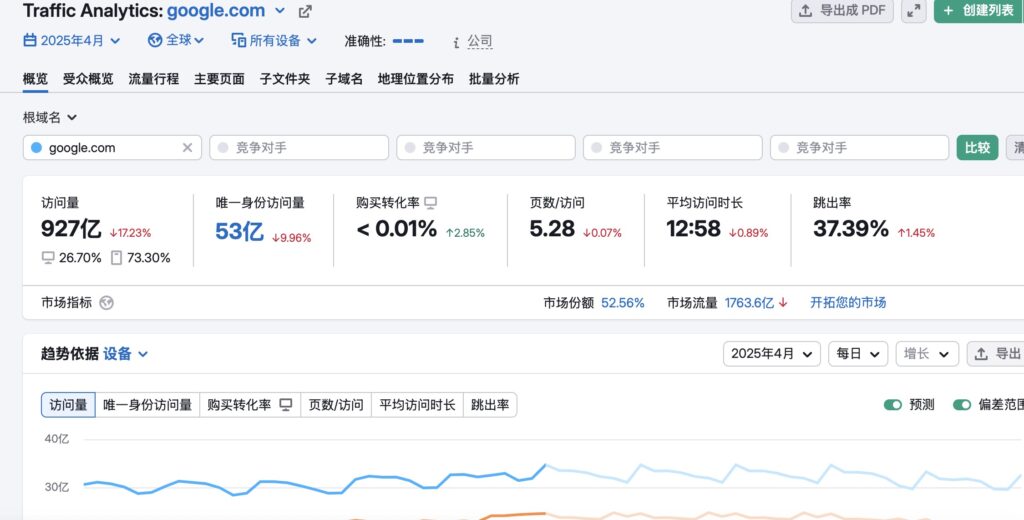The height and width of the screenshot is (520, 1024).
Task: Click the red down arrow beside 1763.6亿
Action: (x=783, y=302)
